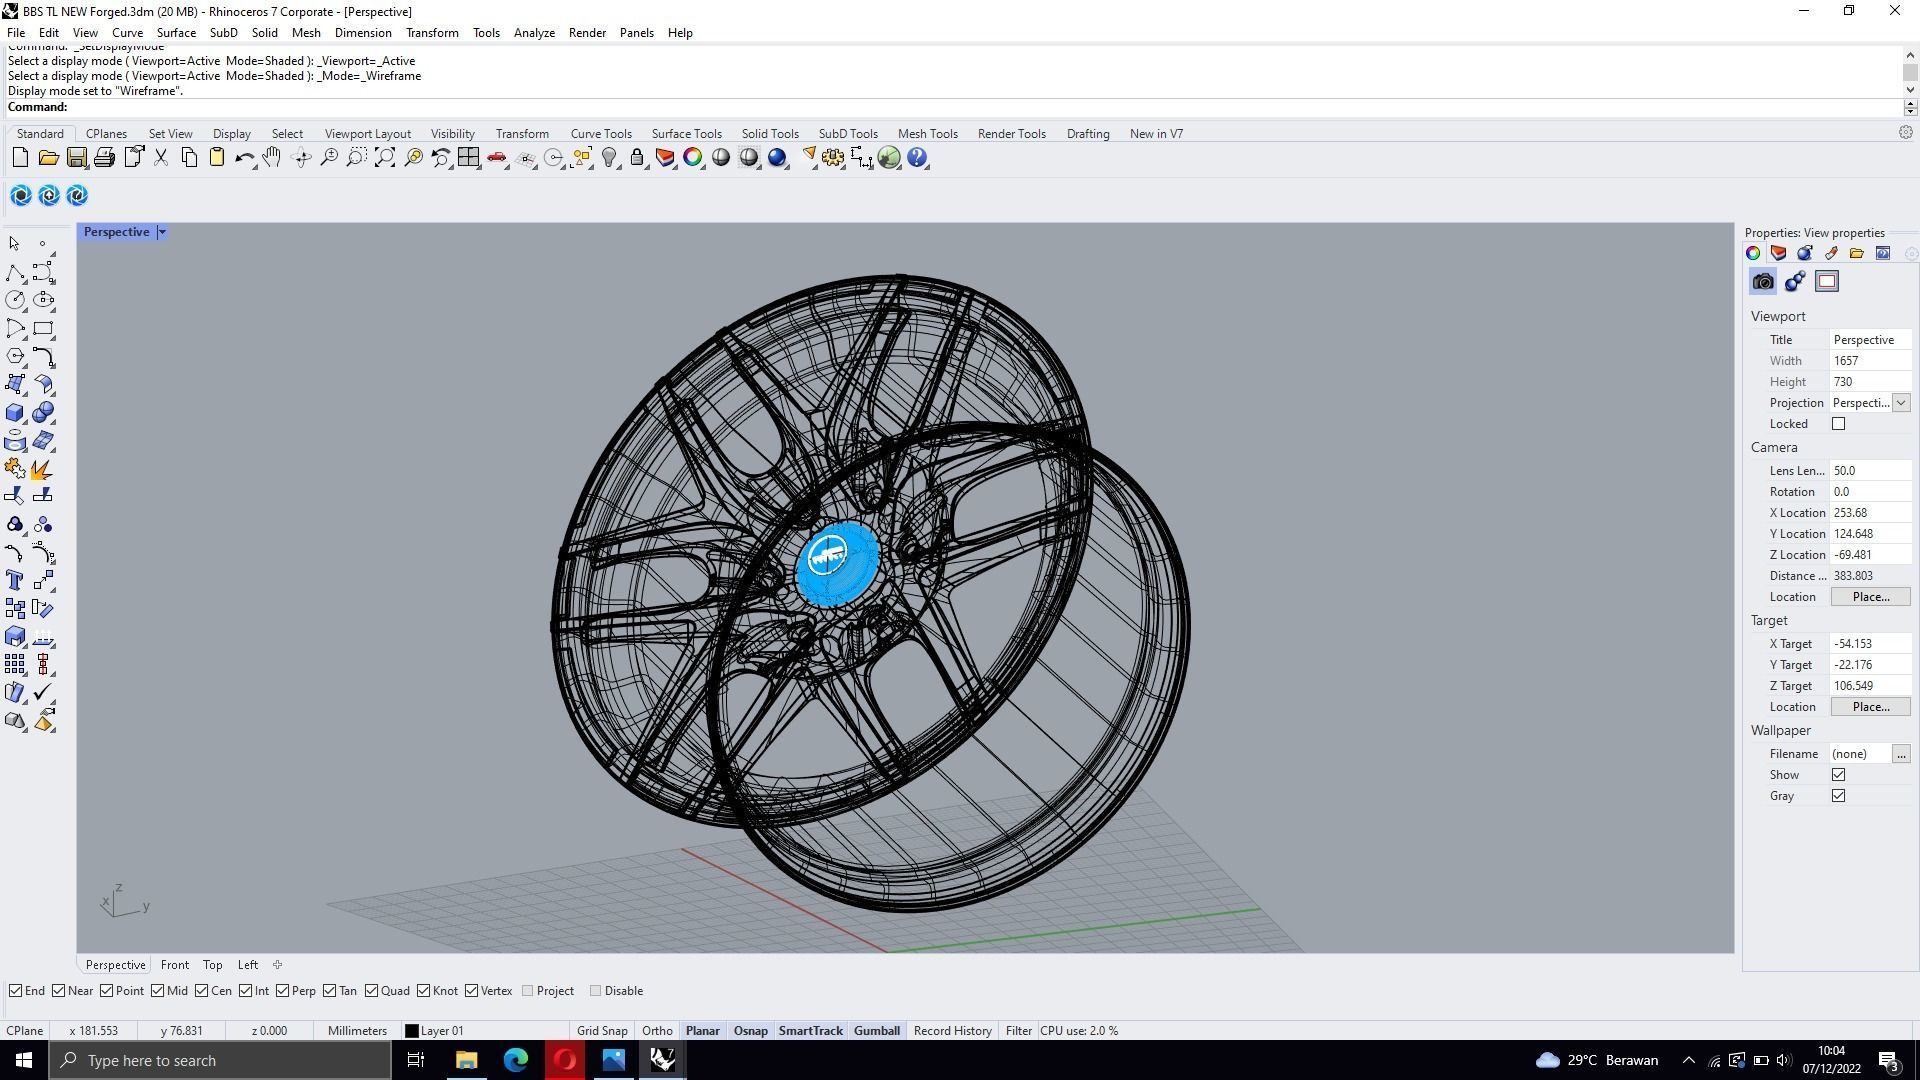
Task: Open Microsoft Edge from taskbar
Action: click(x=516, y=1060)
